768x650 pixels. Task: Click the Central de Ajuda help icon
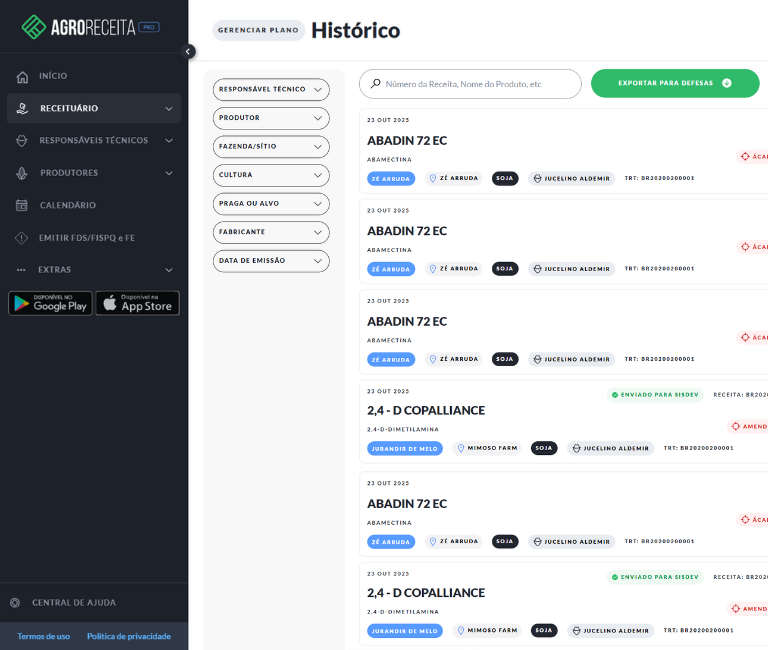[x=15, y=603]
